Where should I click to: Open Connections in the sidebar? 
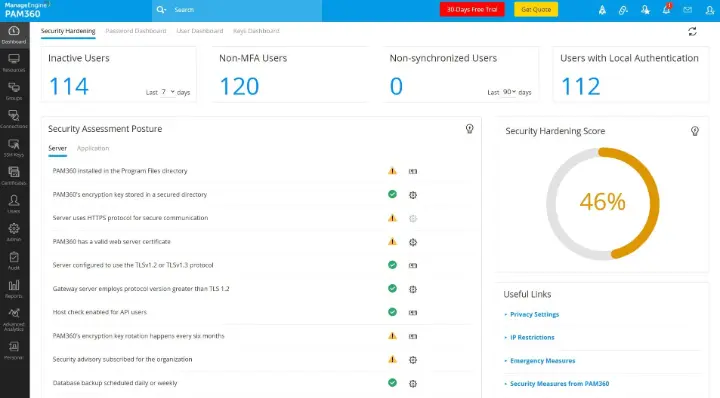click(14, 120)
